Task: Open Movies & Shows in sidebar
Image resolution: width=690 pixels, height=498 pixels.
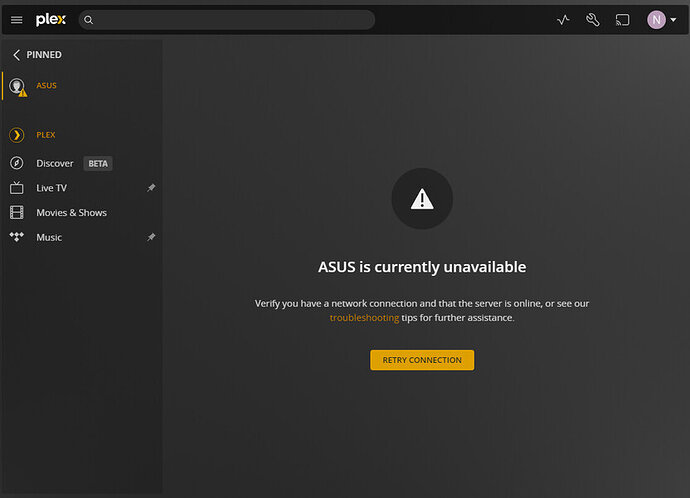Action: coord(71,212)
